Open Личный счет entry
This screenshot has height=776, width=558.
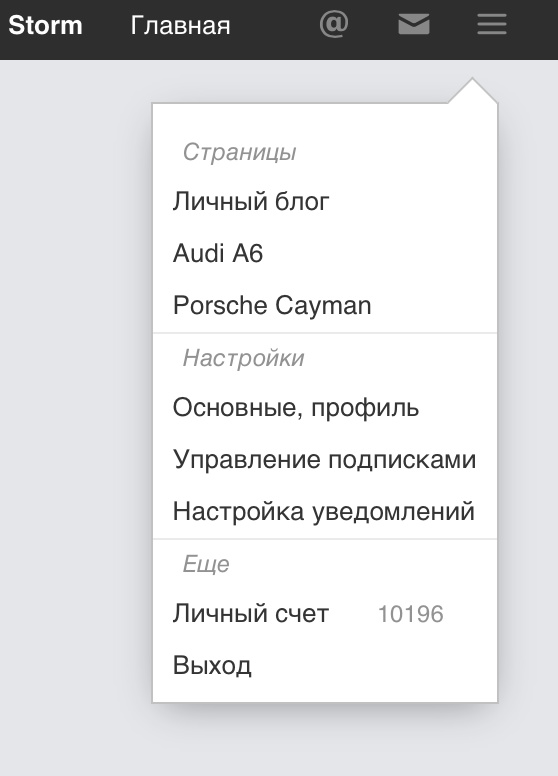(251, 614)
